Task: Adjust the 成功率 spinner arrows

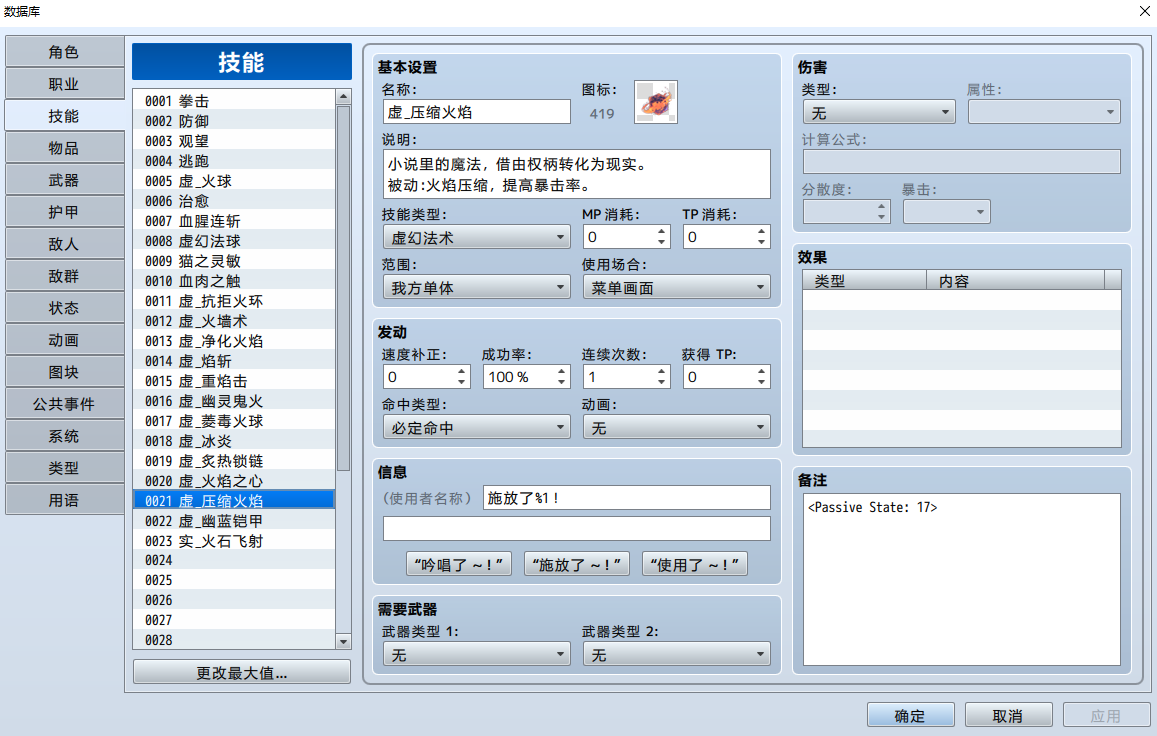Action: pyautogui.click(x=561, y=376)
